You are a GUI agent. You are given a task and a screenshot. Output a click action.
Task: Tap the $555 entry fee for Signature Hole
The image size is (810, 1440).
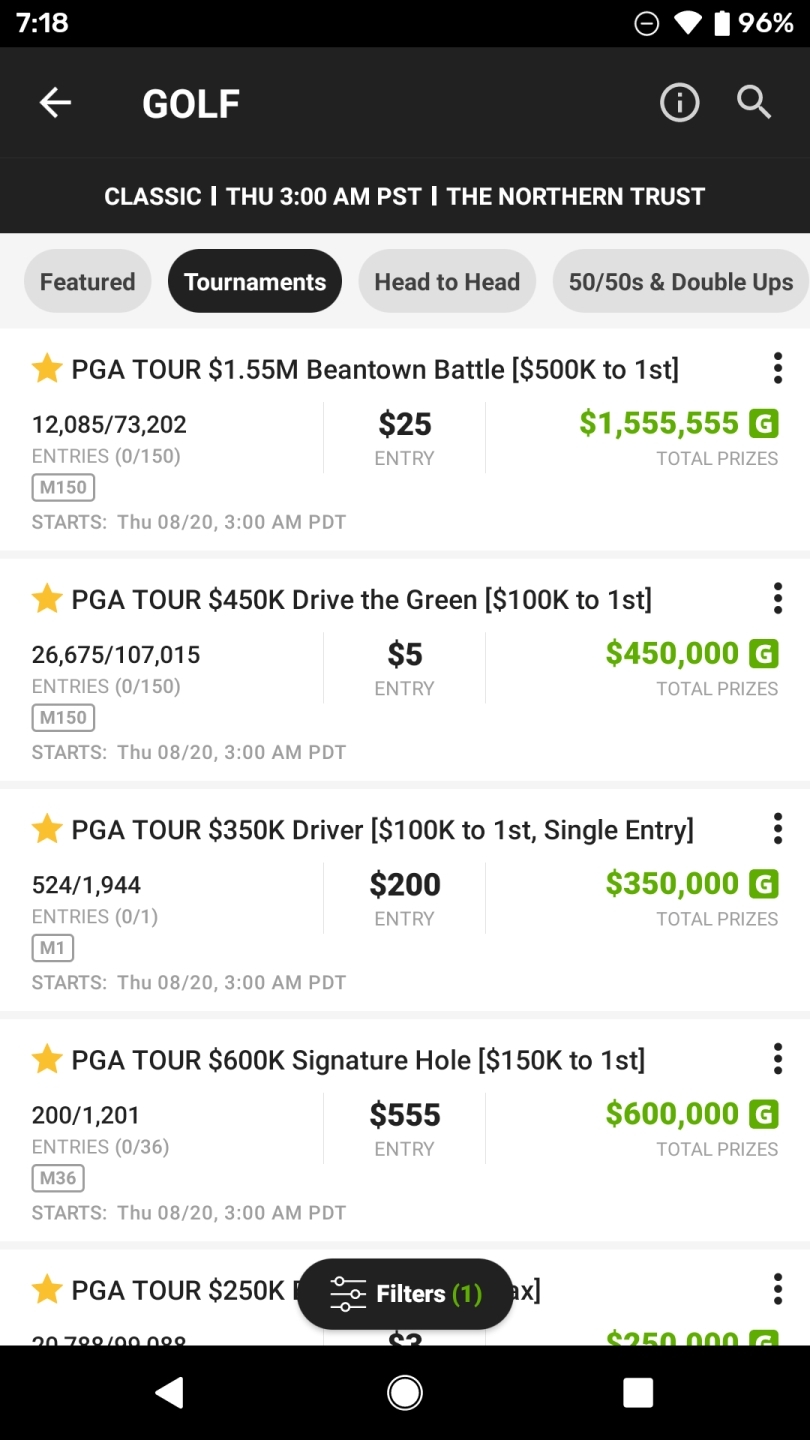click(x=405, y=1114)
